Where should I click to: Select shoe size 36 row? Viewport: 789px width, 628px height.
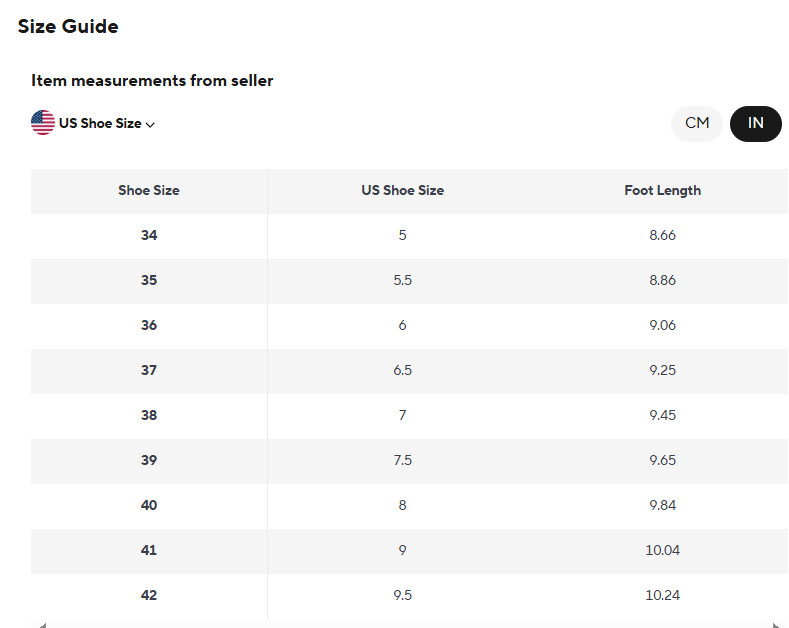click(x=149, y=325)
